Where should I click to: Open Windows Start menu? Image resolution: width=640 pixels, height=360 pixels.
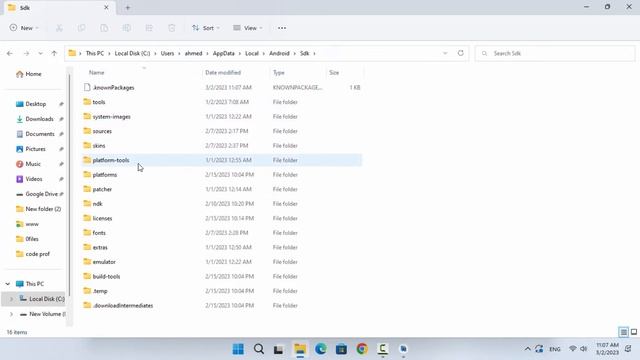point(238,349)
